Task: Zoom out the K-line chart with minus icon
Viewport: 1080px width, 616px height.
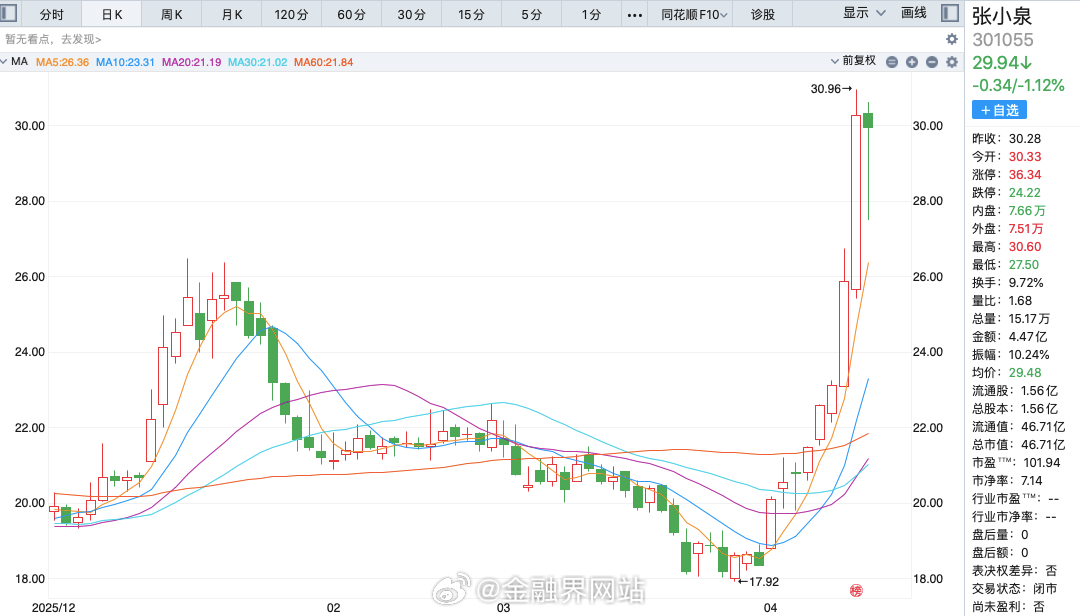Action: [930, 62]
